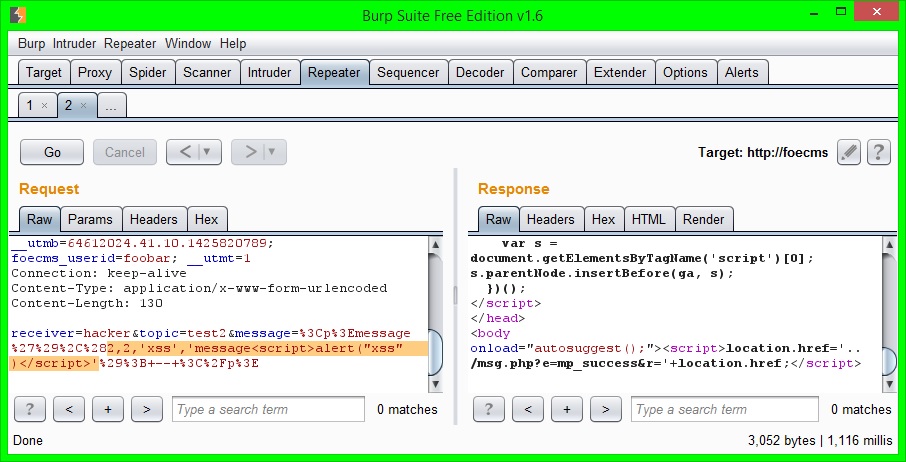Click the Target: http://foecms label
Image resolution: width=906 pixels, height=462 pixels.
763,152
